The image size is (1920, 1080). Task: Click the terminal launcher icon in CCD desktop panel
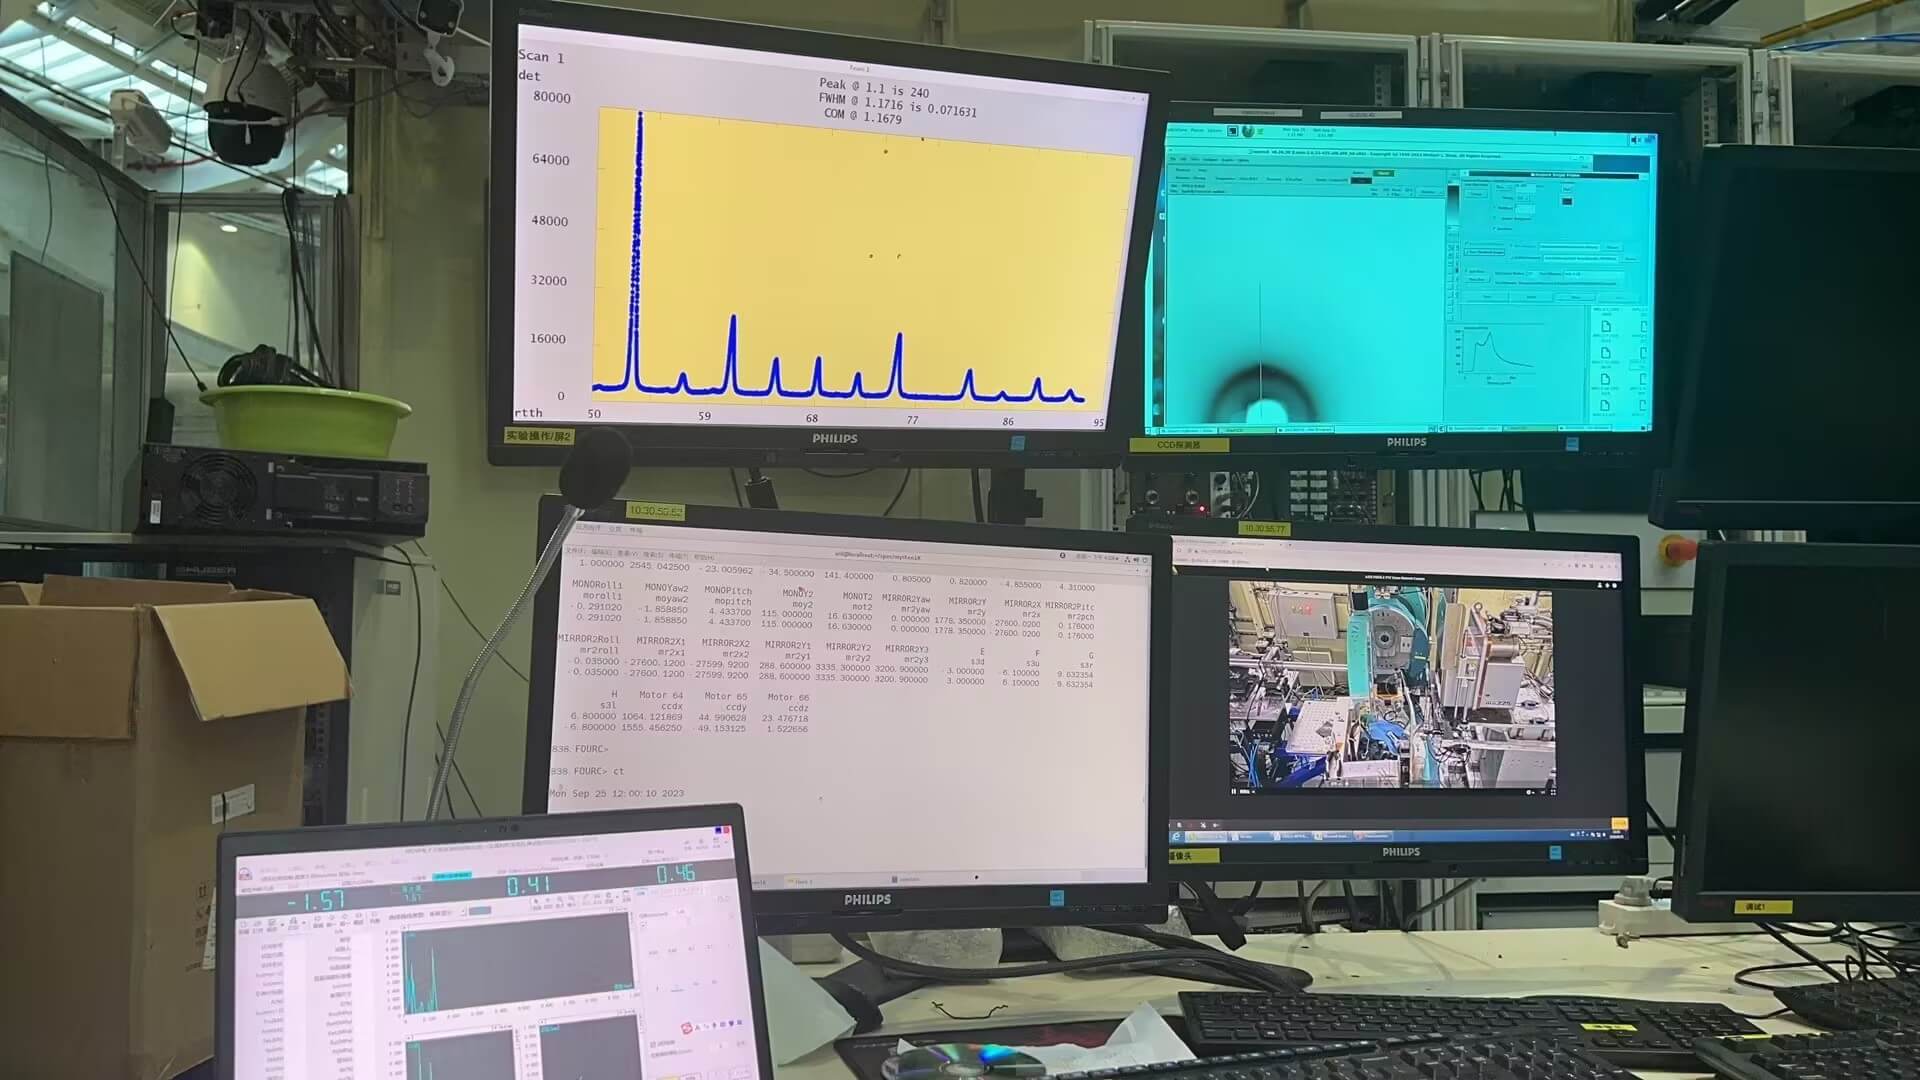[1233, 131]
